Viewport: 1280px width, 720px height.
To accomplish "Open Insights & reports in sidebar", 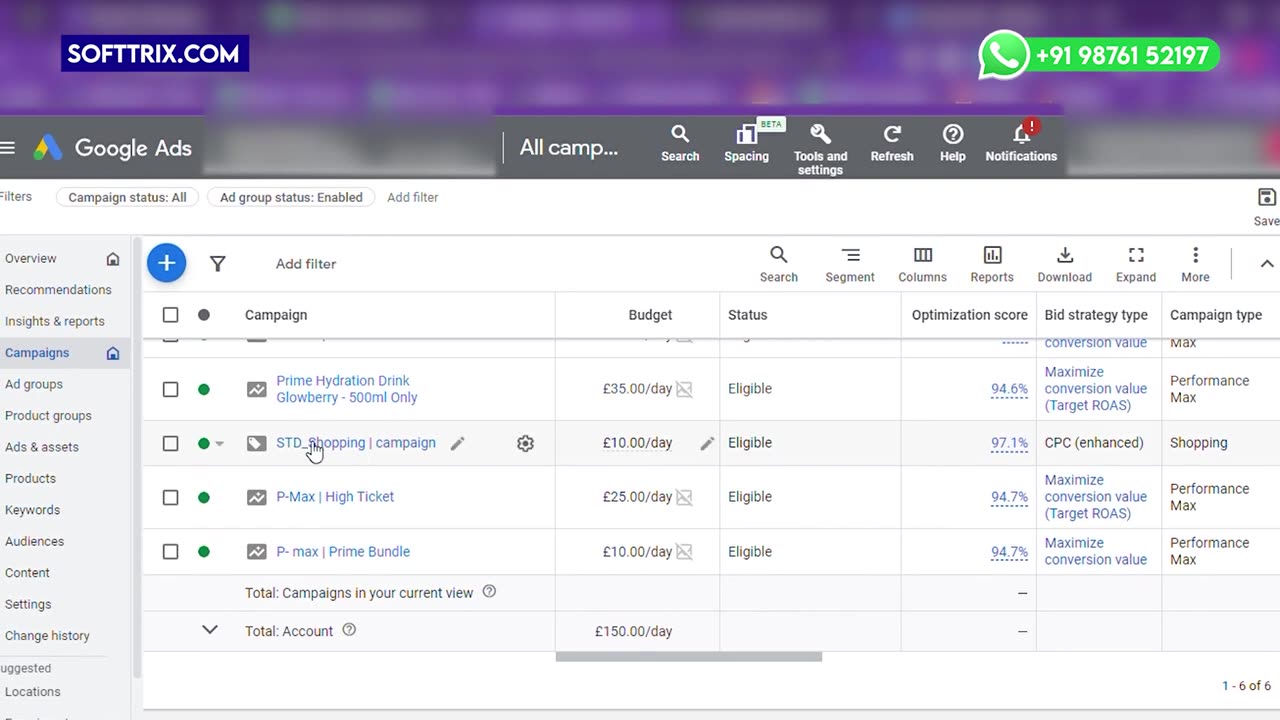I will click(55, 321).
